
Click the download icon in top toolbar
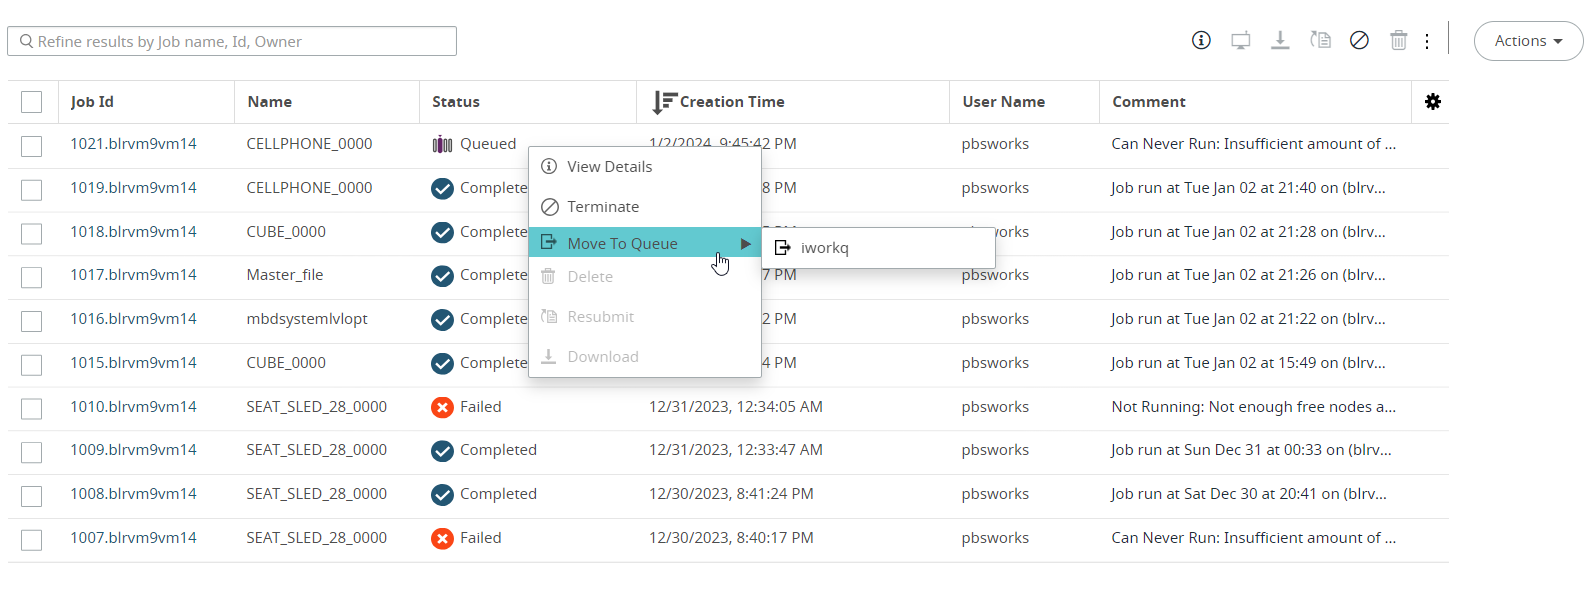coord(1279,40)
